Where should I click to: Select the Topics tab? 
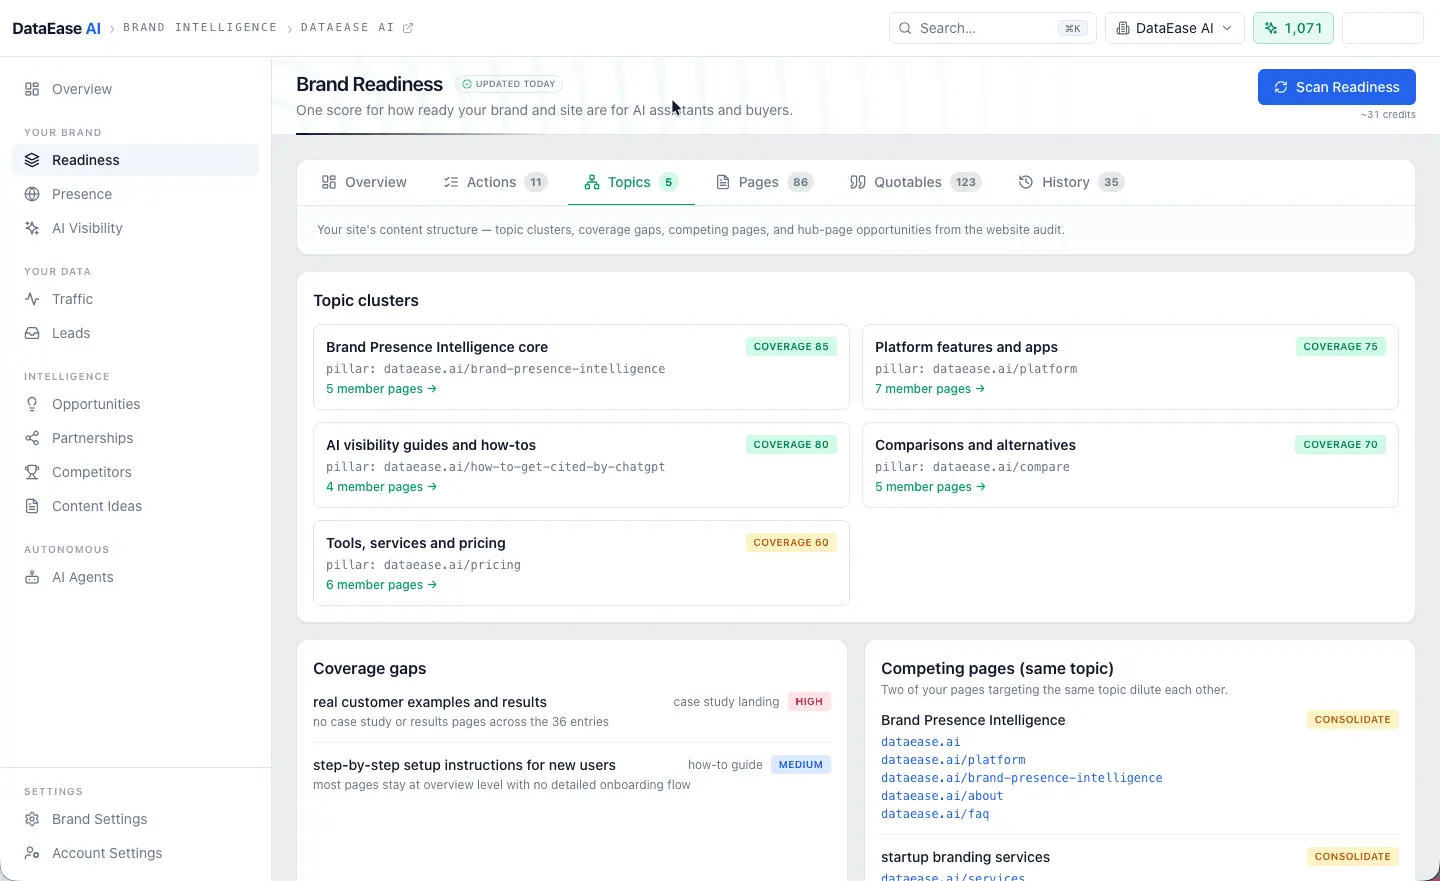tap(631, 182)
